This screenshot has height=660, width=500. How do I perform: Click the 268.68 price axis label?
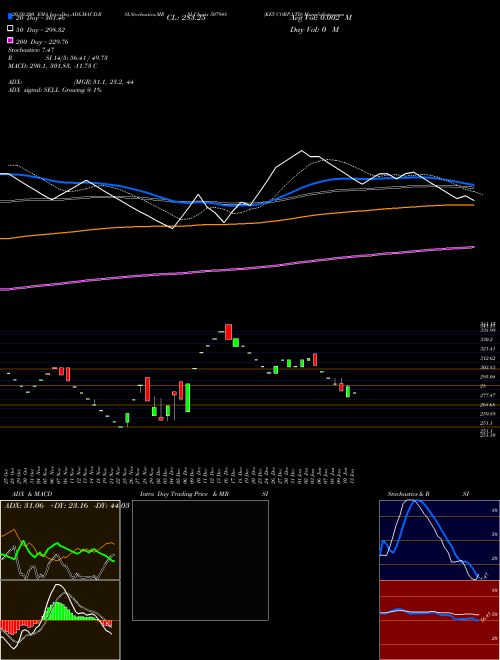pyautogui.click(x=487, y=405)
